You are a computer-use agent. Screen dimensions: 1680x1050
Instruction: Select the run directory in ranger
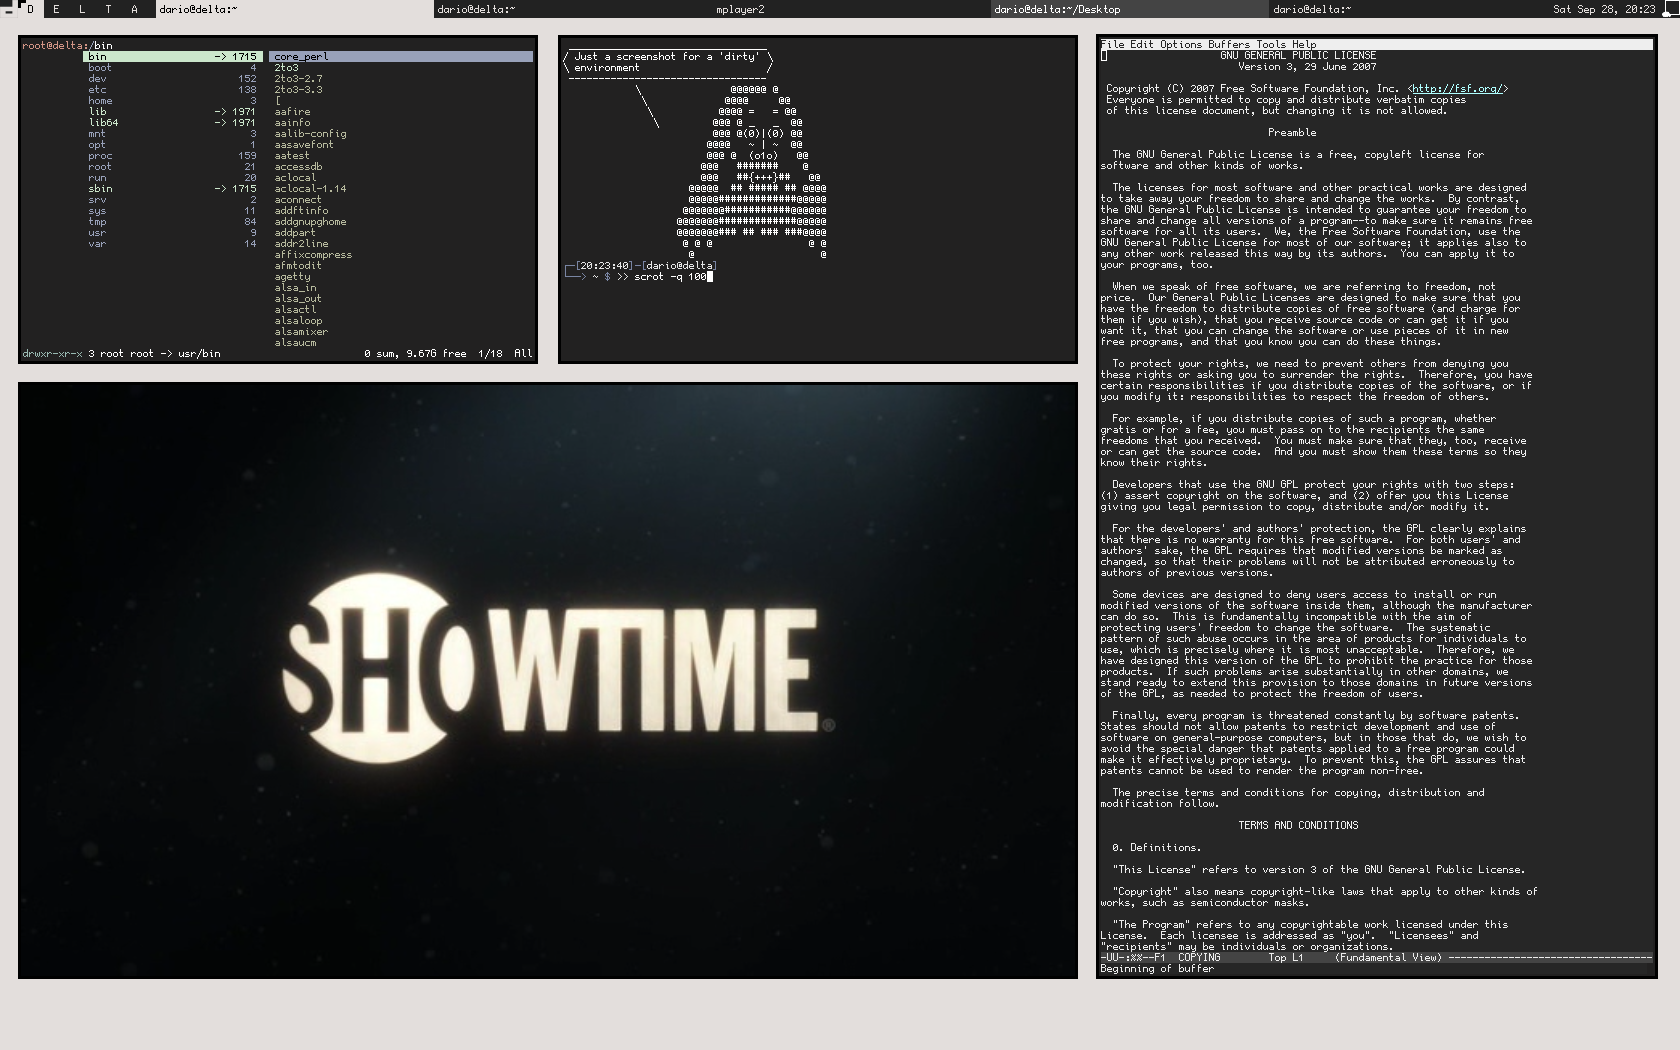coord(173,178)
